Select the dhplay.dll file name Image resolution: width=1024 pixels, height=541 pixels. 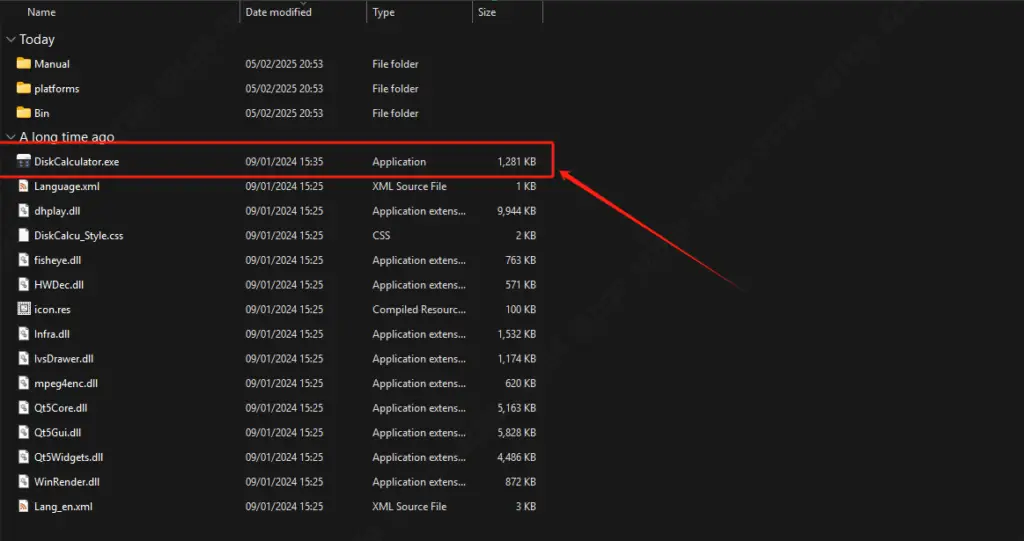click(57, 211)
